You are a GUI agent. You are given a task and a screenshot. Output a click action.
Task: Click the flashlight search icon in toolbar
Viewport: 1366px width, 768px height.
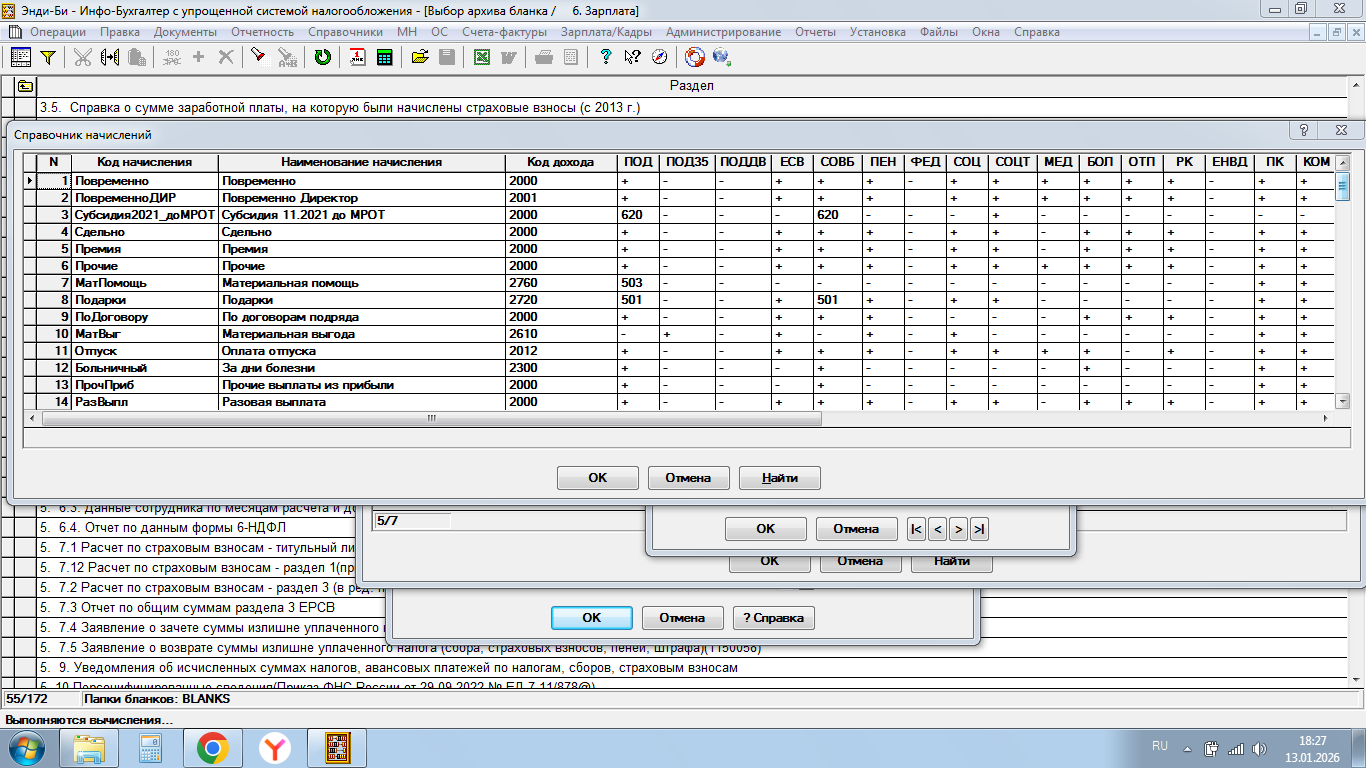coord(259,57)
